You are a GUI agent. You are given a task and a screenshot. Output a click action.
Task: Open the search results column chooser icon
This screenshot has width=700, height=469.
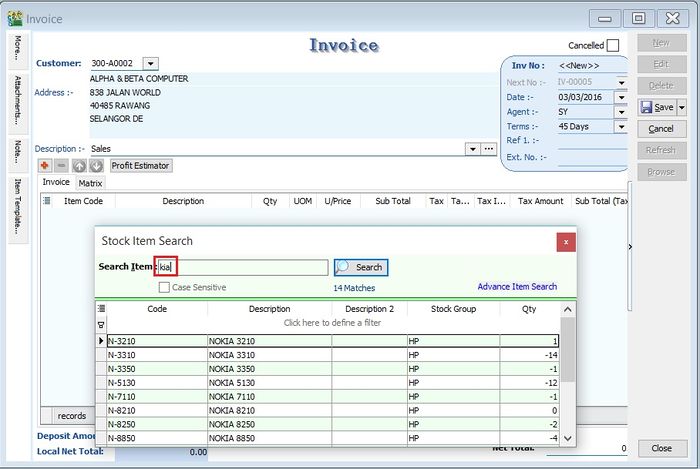tap(101, 309)
